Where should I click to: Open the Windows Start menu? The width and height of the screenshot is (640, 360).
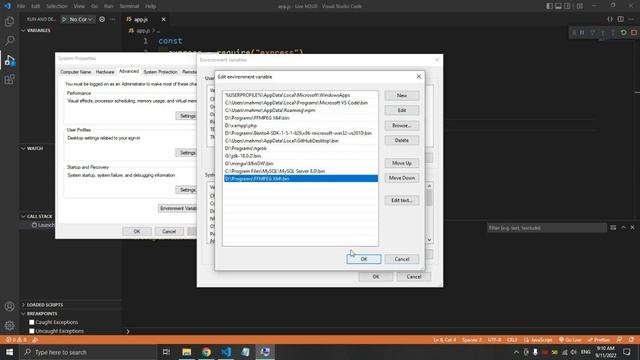pos(9,352)
